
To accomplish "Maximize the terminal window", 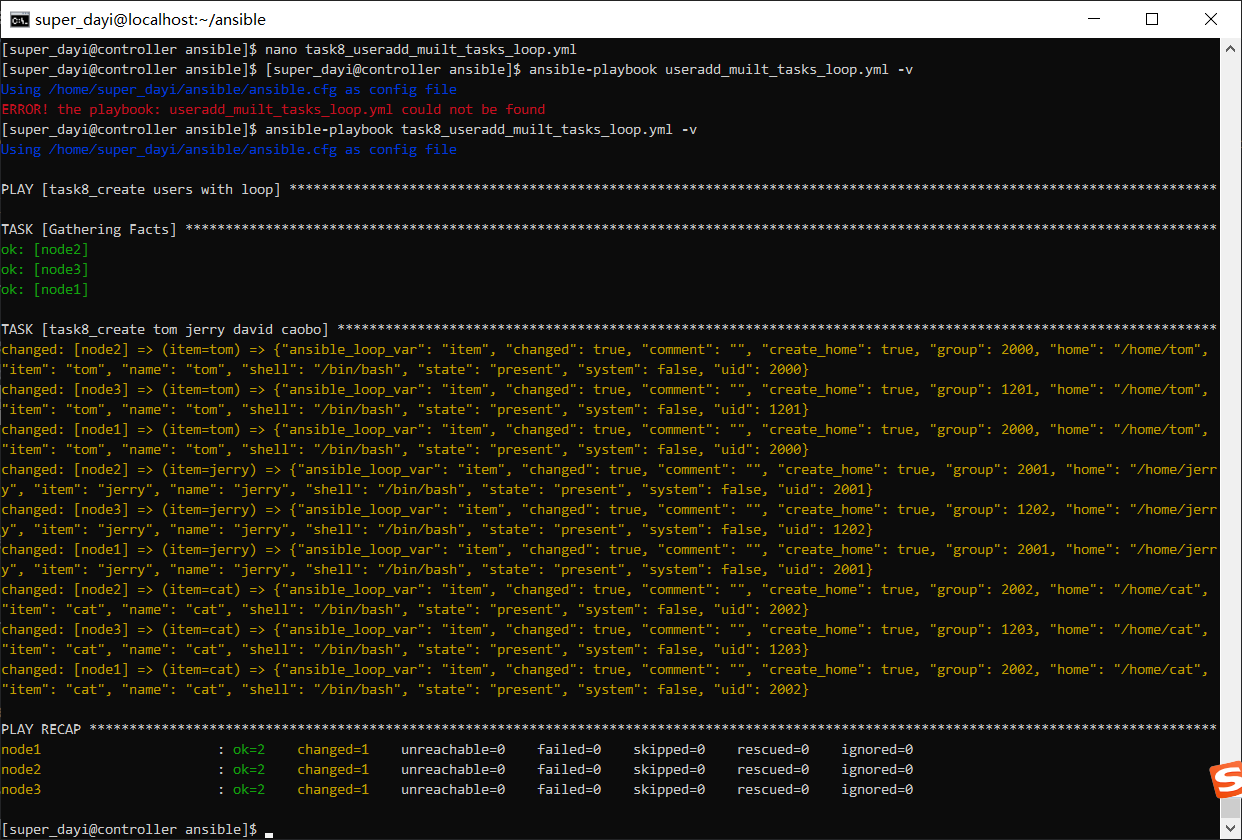I will coord(1152,19).
